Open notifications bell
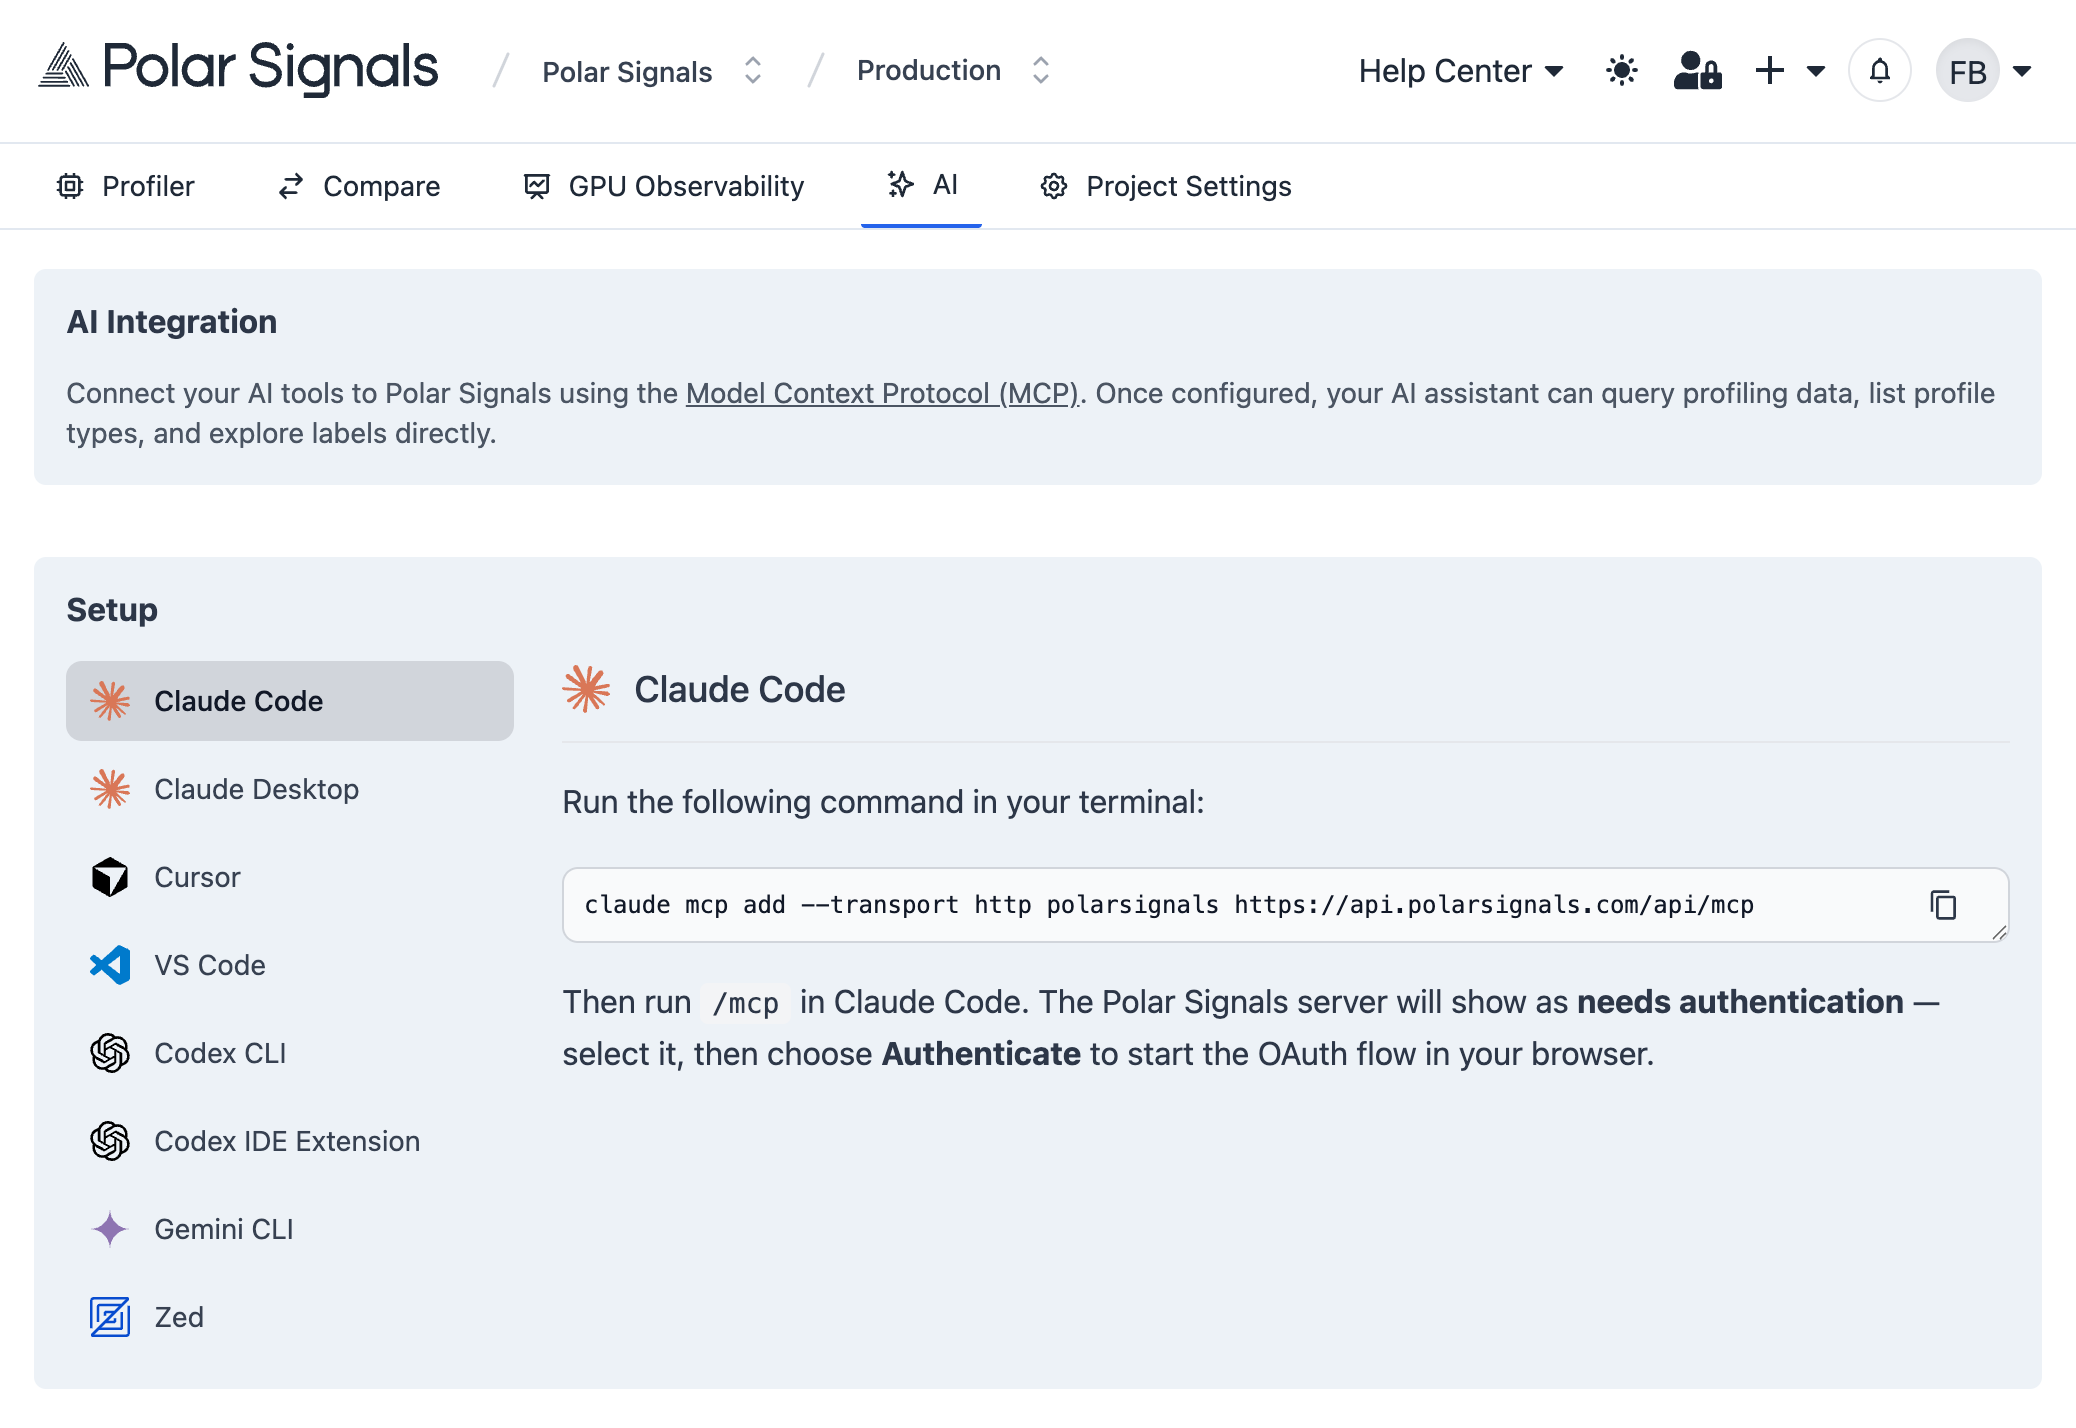This screenshot has height=1428, width=2076. (1879, 71)
